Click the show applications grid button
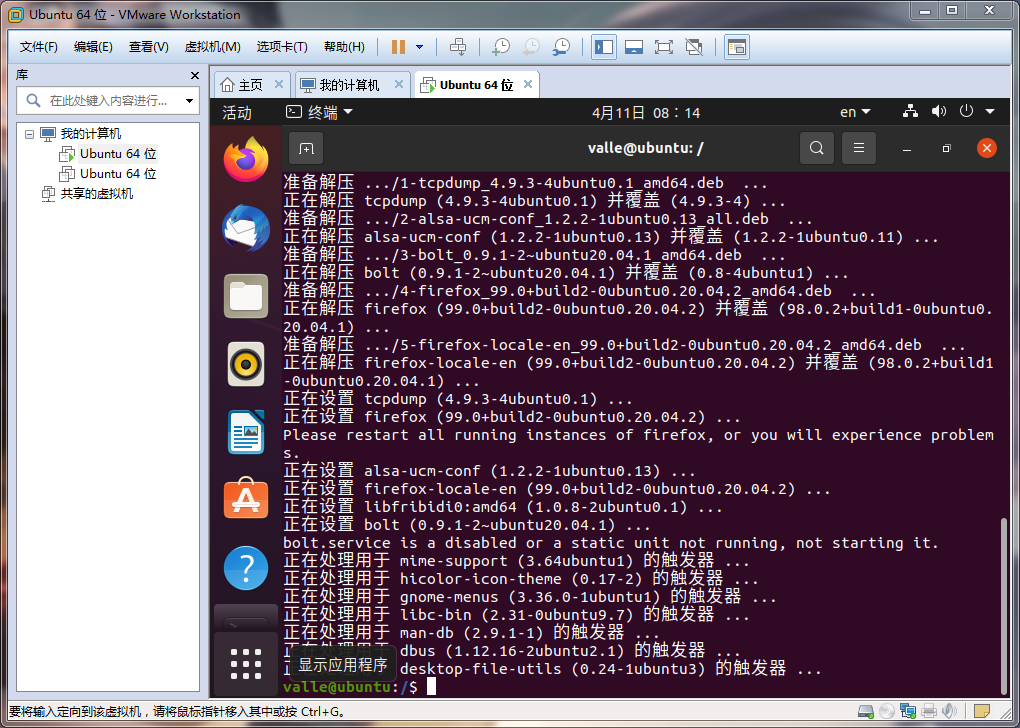Viewport: 1020px width, 728px height. pyautogui.click(x=246, y=664)
